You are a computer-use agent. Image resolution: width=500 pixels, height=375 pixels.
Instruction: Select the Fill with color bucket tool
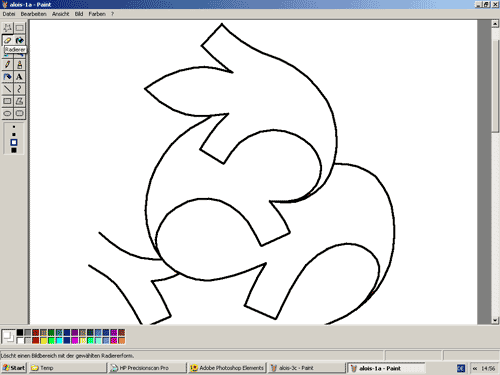click(20, 40)
